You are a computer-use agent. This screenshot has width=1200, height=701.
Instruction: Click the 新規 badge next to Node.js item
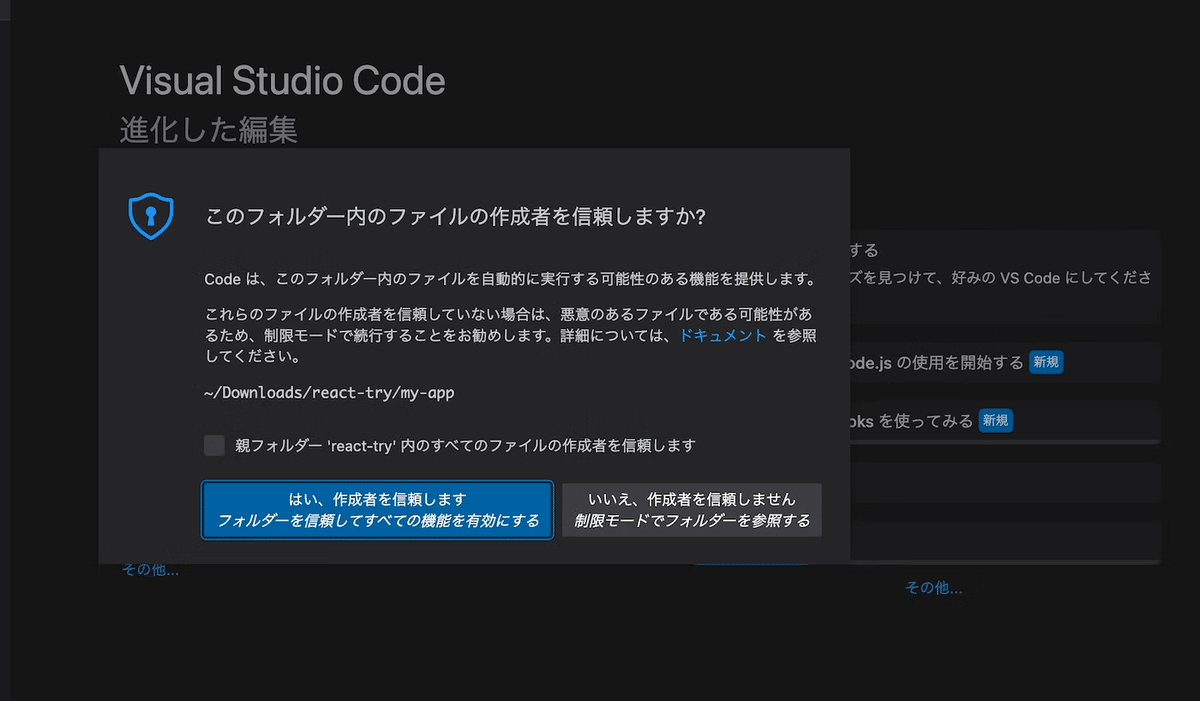[1046, 362]
